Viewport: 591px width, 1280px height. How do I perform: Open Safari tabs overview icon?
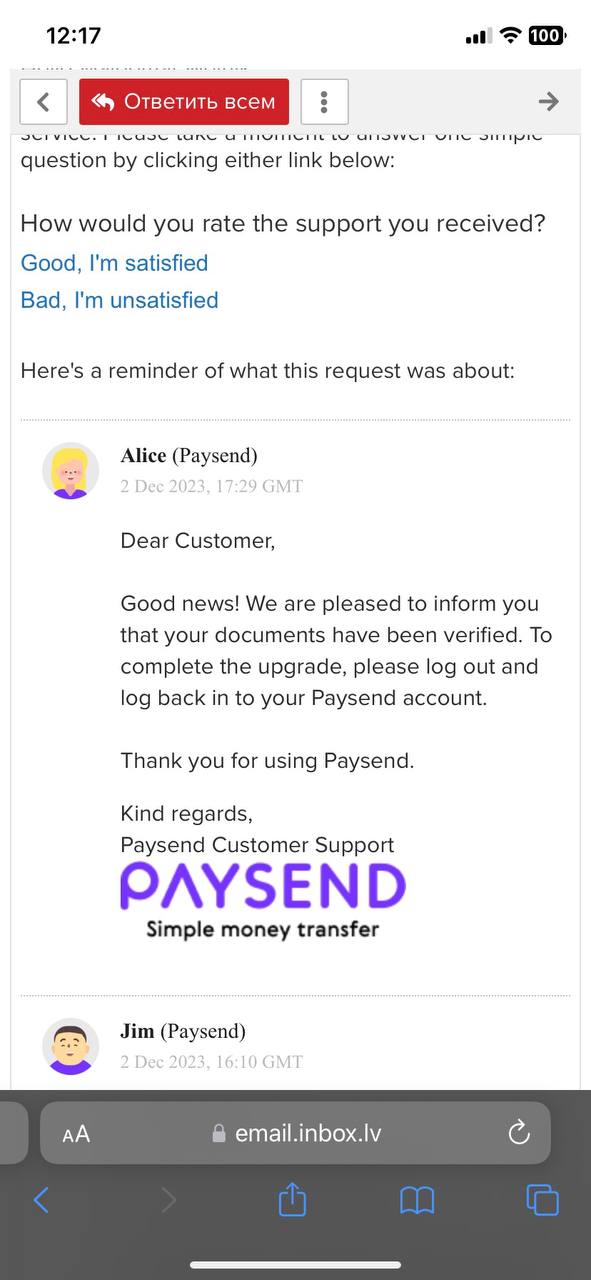click(542, 1200)
